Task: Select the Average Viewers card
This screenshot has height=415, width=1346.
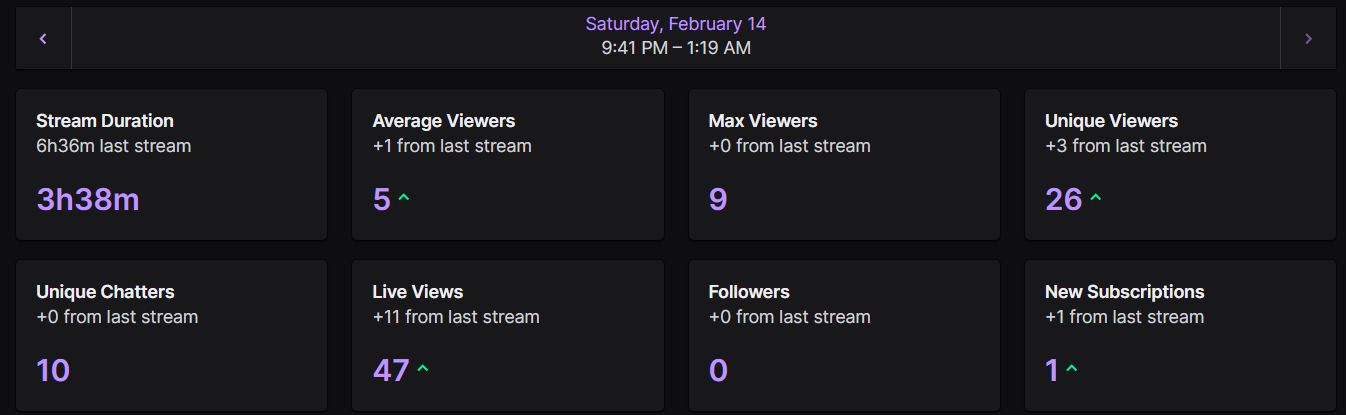Action: [507, 164]
